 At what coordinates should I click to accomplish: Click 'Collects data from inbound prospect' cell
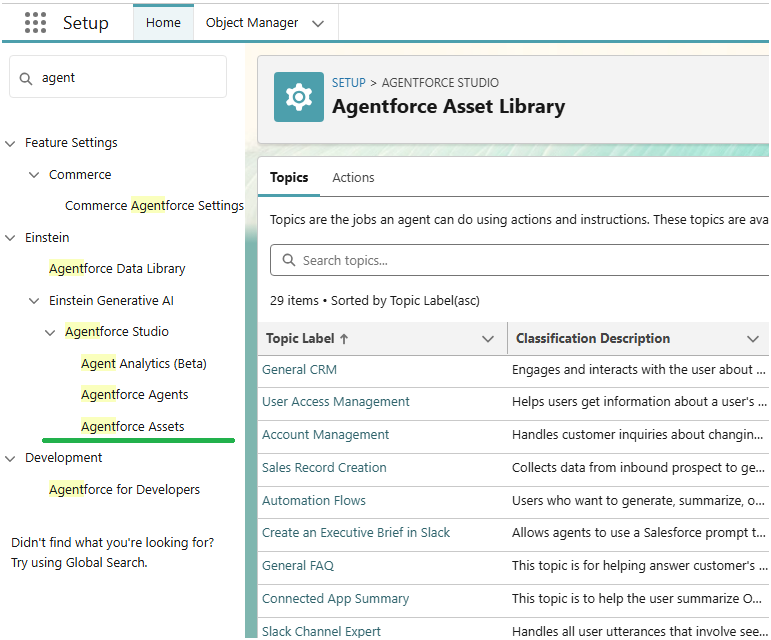coord(638,467)
